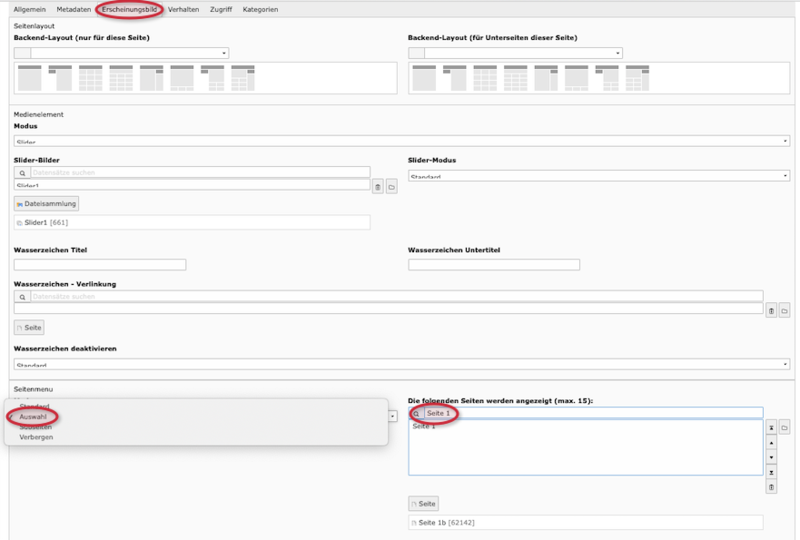Open the Modus dropdown under Medienelement
800x540 pixels.
402,141
